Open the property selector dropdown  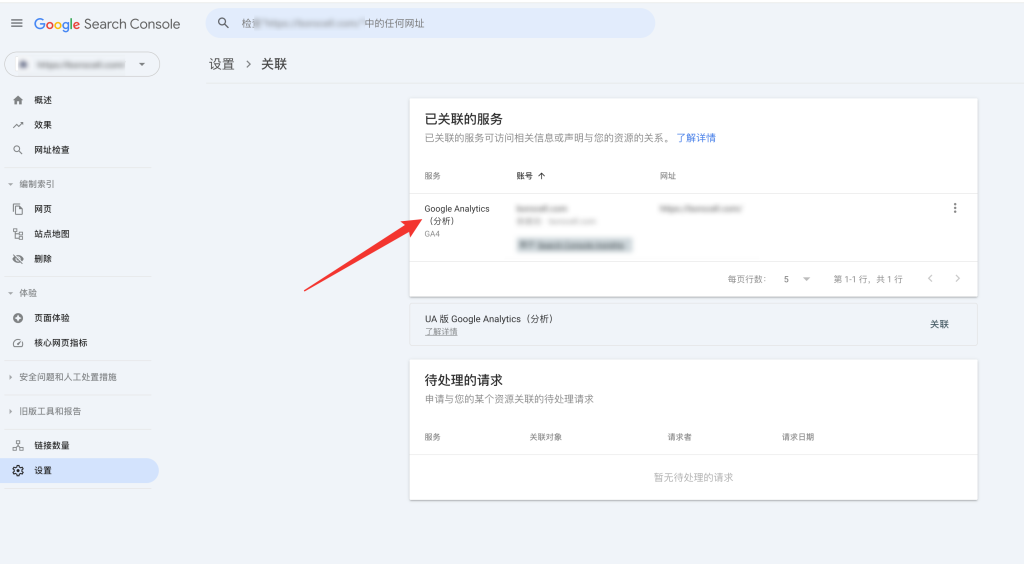[x=82, y=64]
